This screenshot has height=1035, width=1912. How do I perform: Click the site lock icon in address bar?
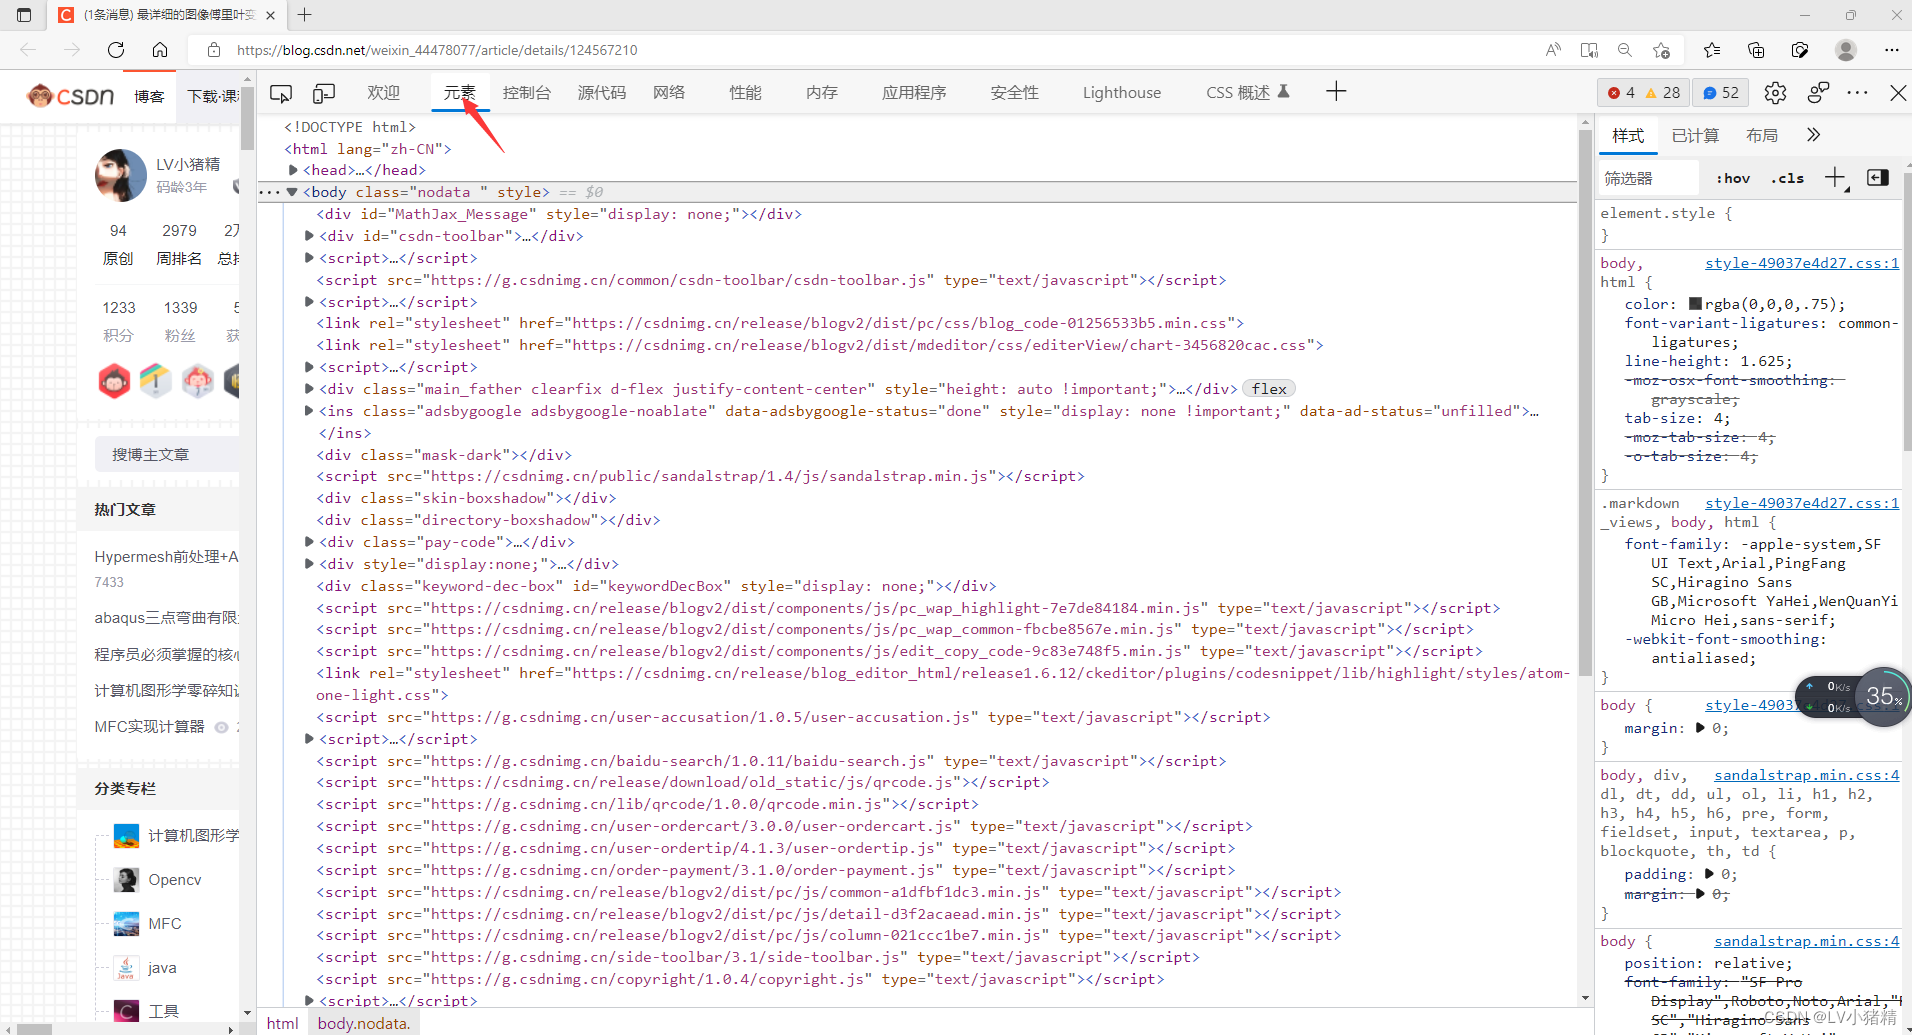pos(213,50)
